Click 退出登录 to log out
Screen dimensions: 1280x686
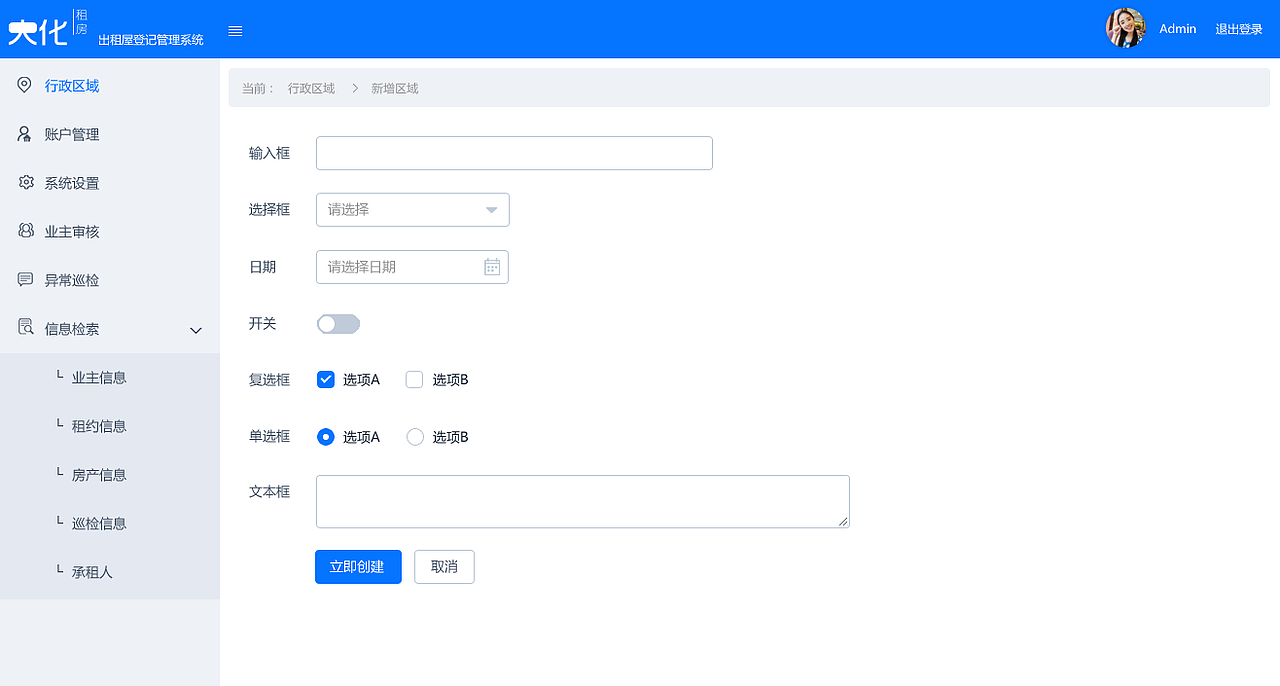1240,29
